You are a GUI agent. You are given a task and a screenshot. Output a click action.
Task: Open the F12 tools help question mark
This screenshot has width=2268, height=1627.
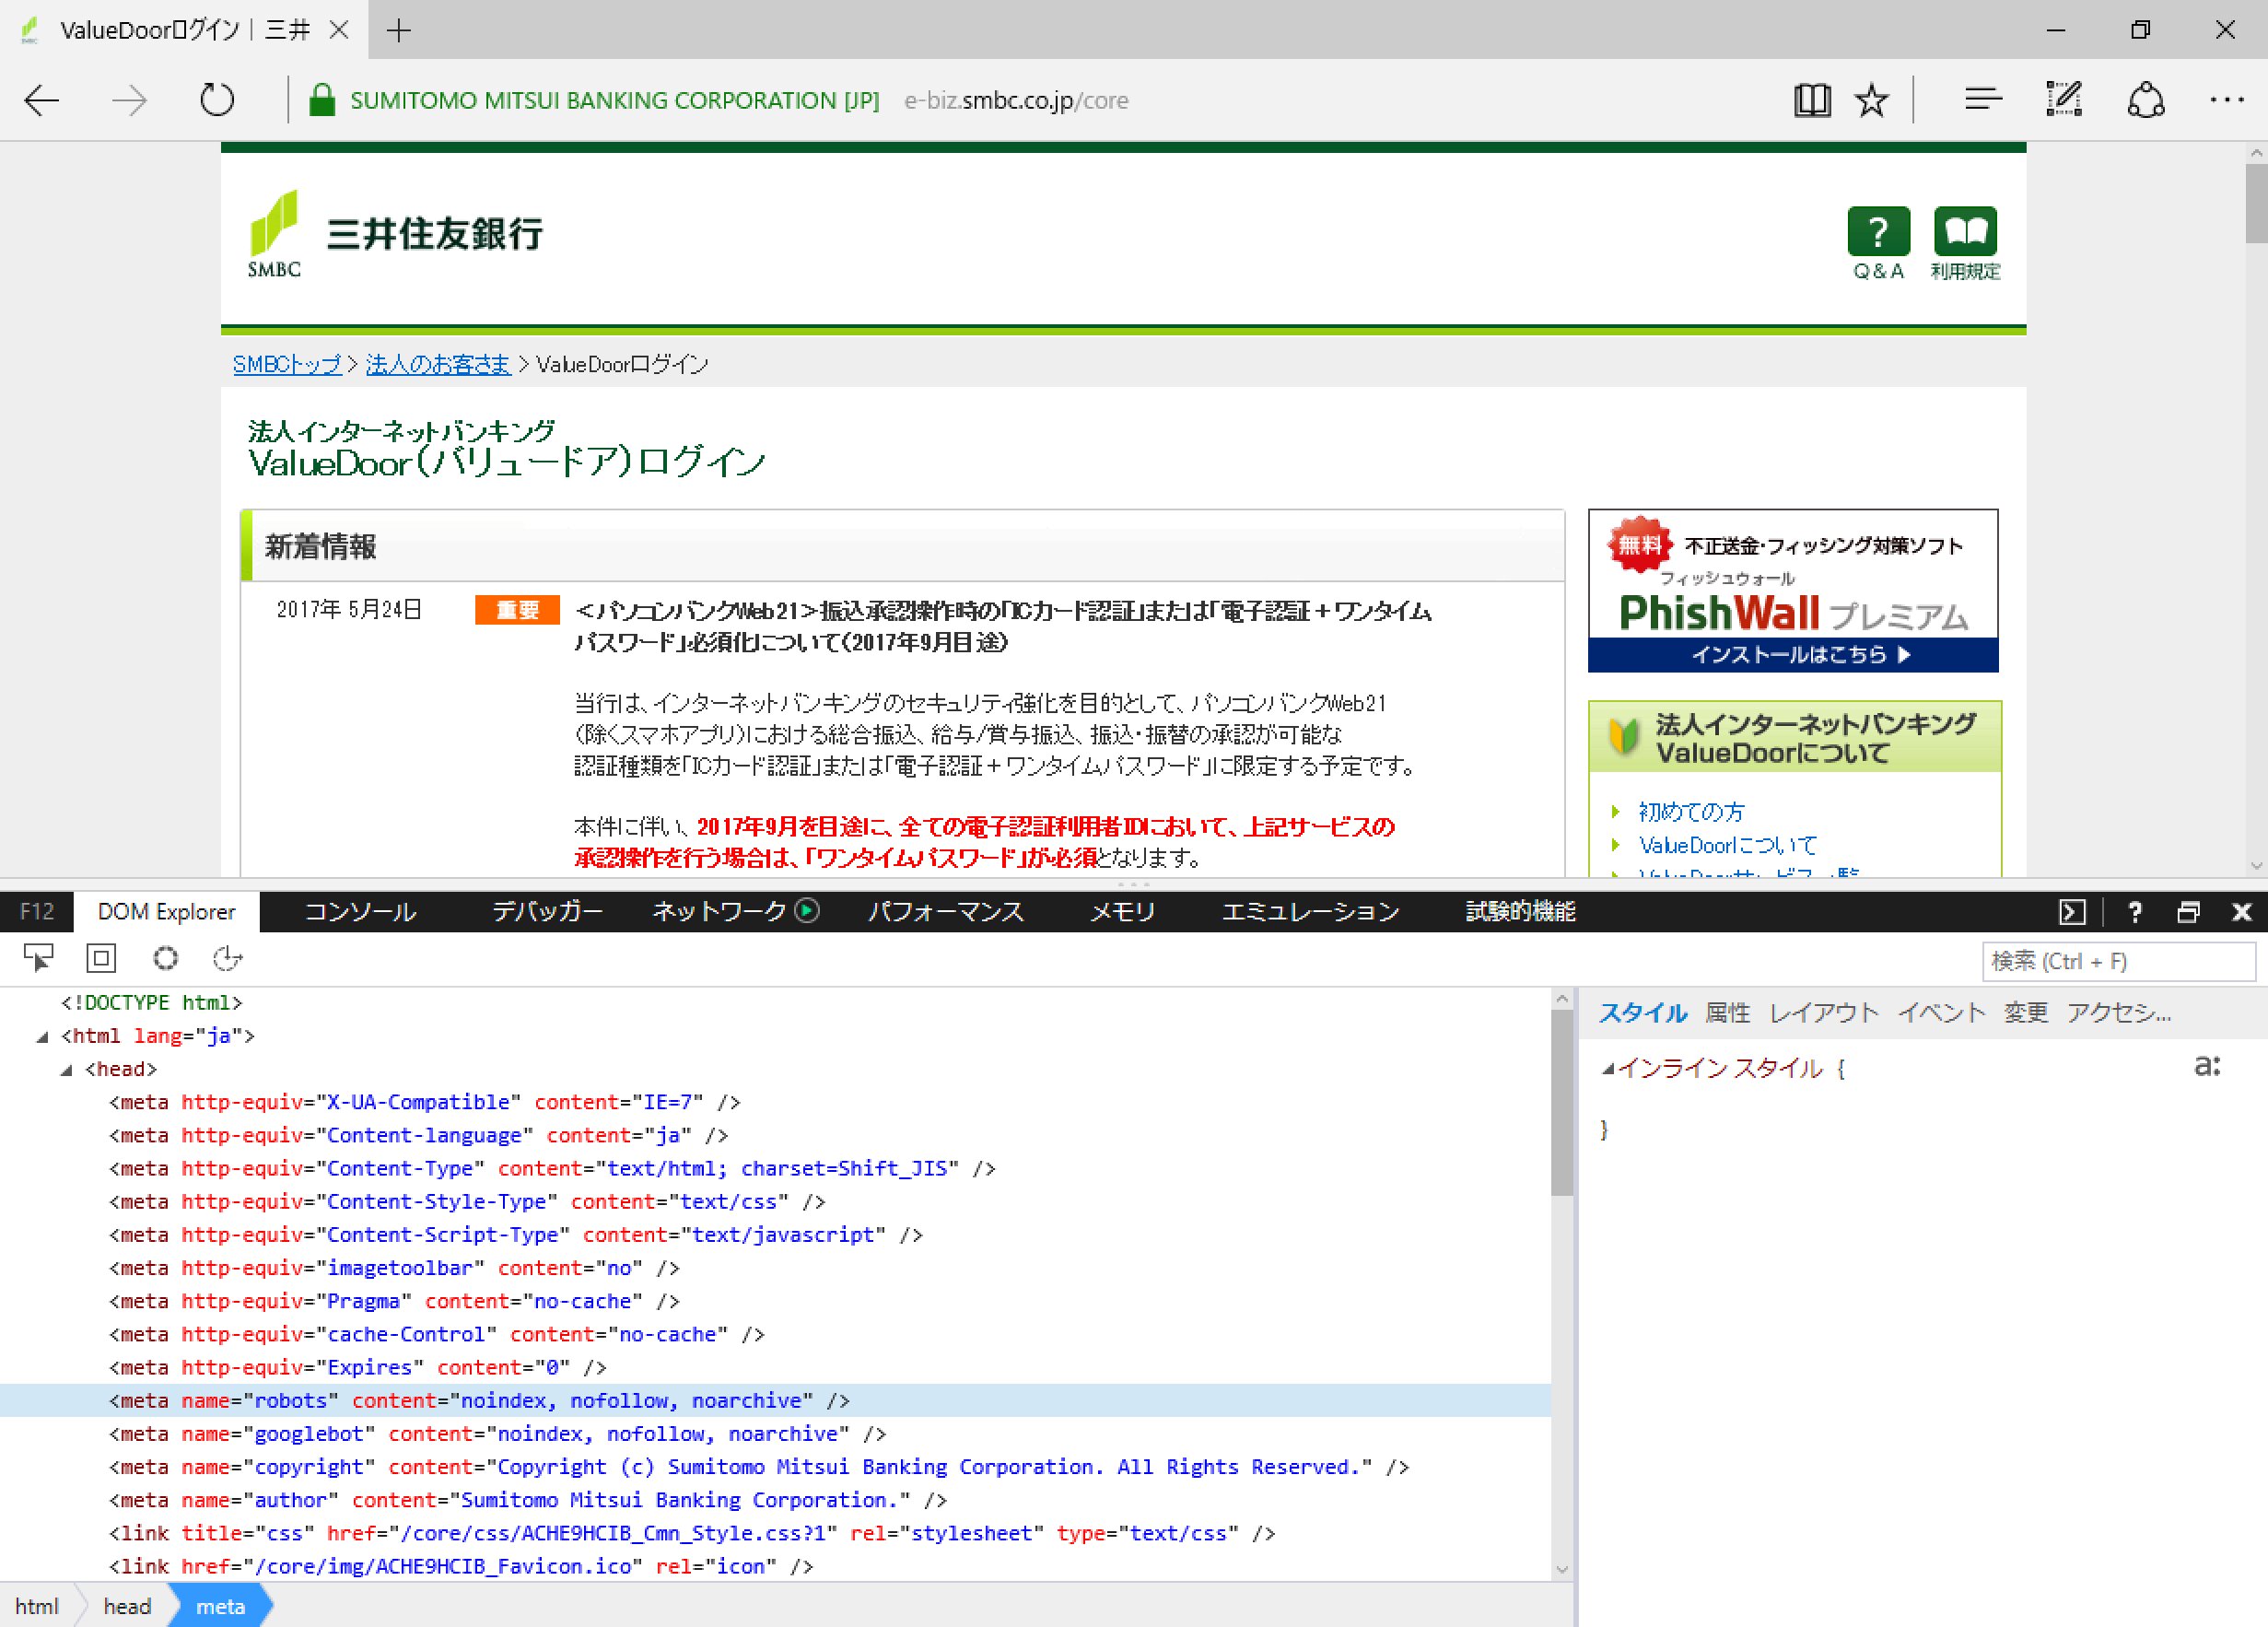(2135, 911)
